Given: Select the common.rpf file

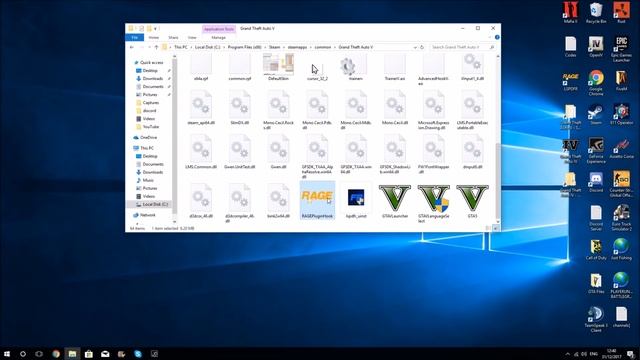Looking at the screenshot, I should 240,68.
